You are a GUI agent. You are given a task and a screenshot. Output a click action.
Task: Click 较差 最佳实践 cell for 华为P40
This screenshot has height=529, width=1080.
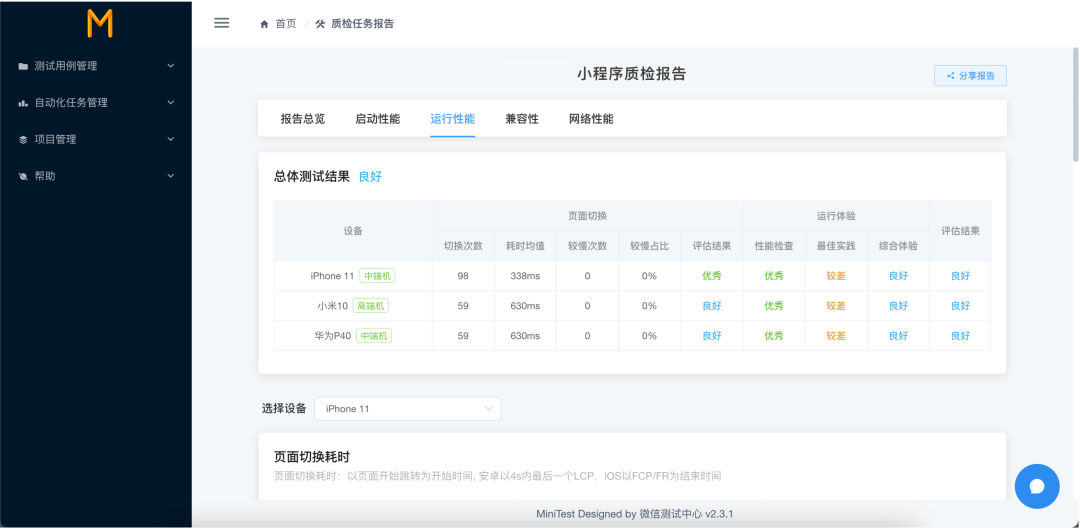[836, 336]
